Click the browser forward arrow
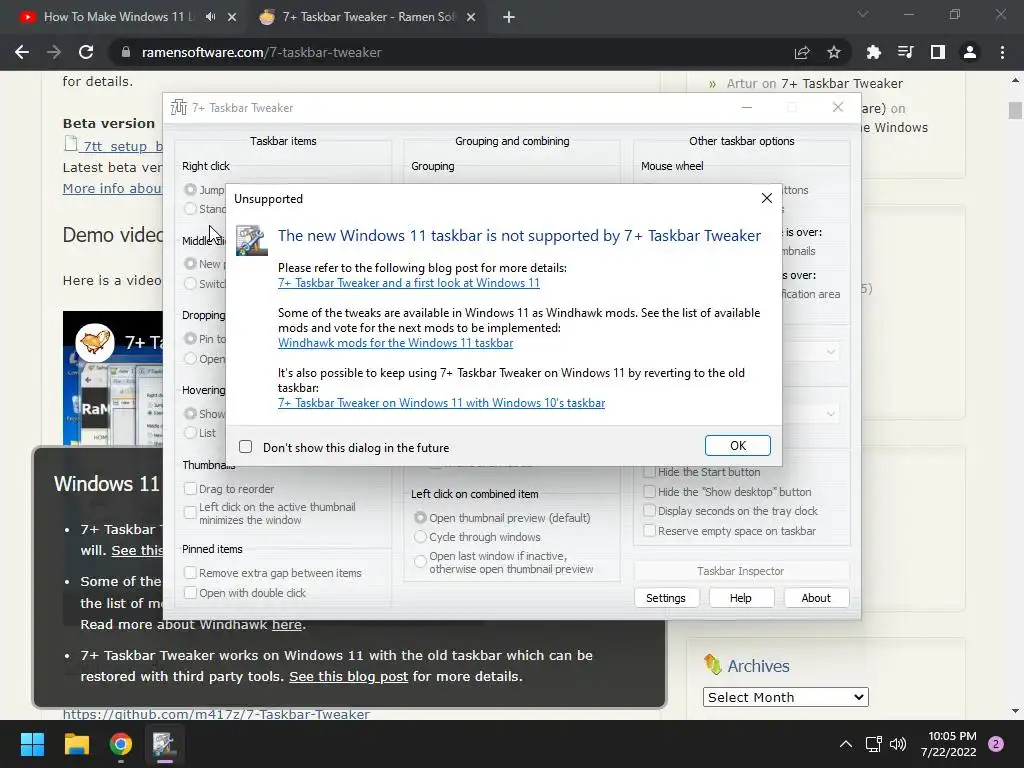Image resolution: width=1024 pixels, height=768 pixels. 54,52
